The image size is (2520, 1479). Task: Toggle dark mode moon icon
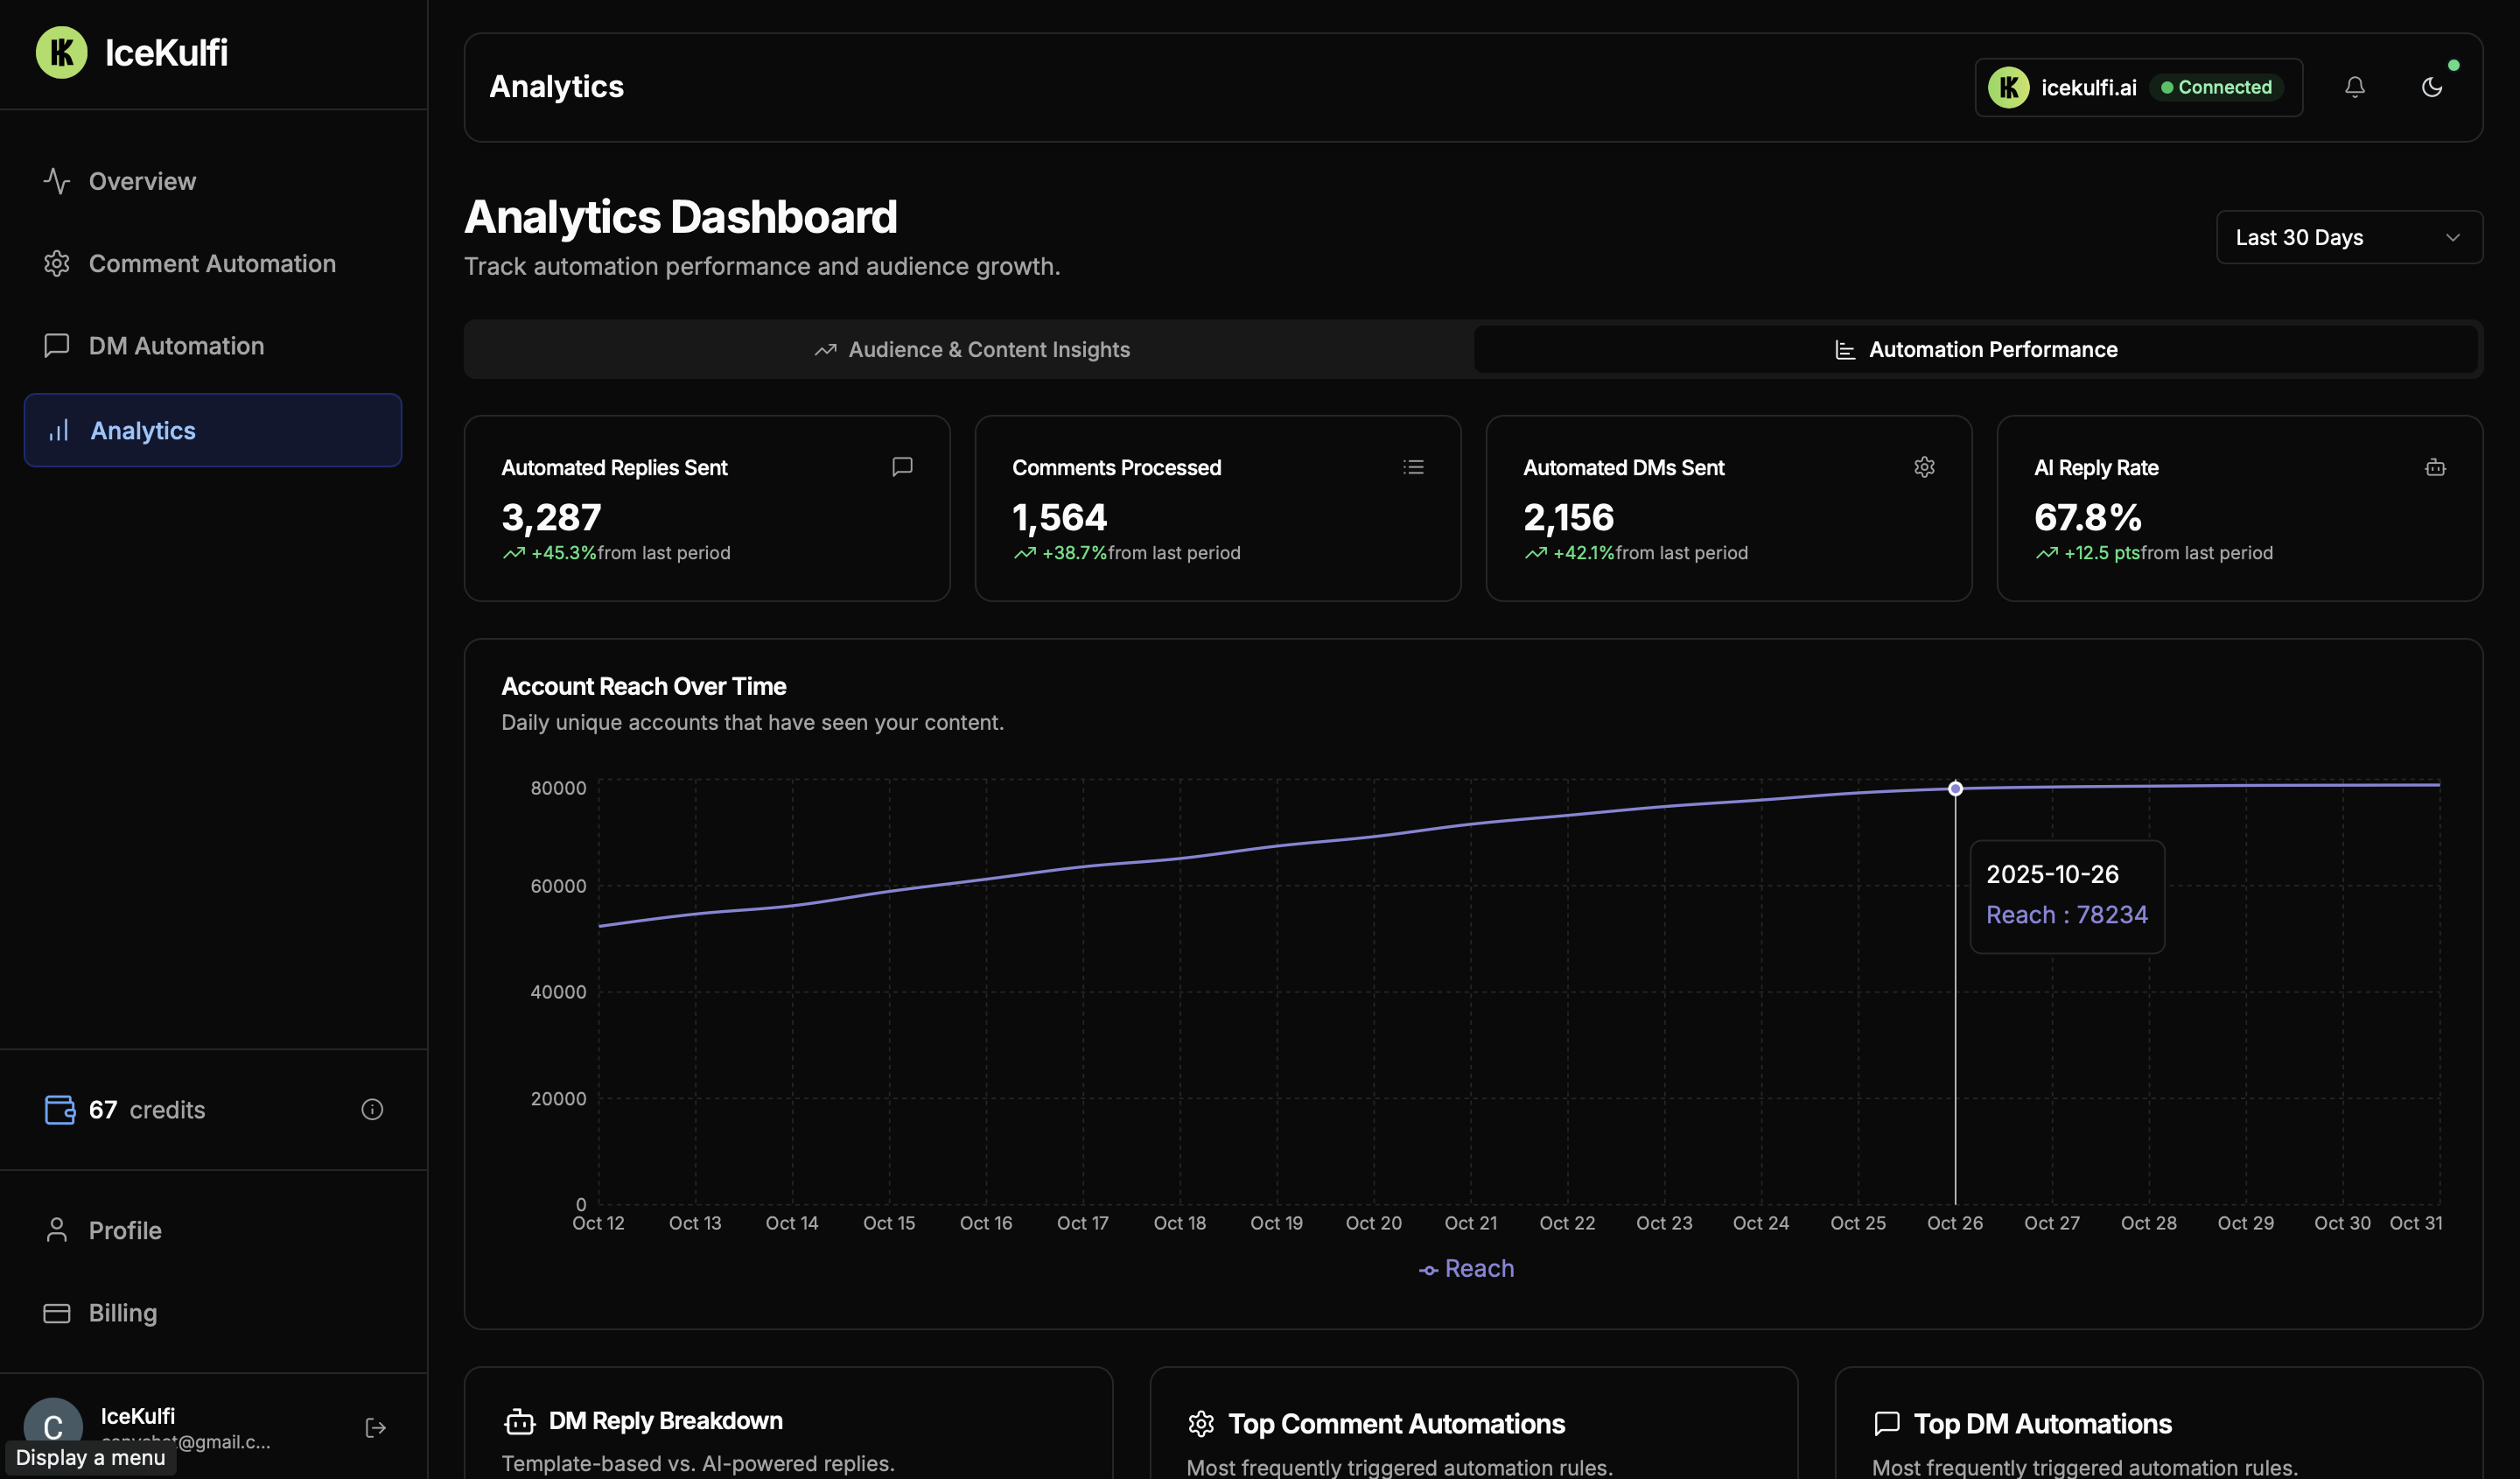pos(2432,87)
